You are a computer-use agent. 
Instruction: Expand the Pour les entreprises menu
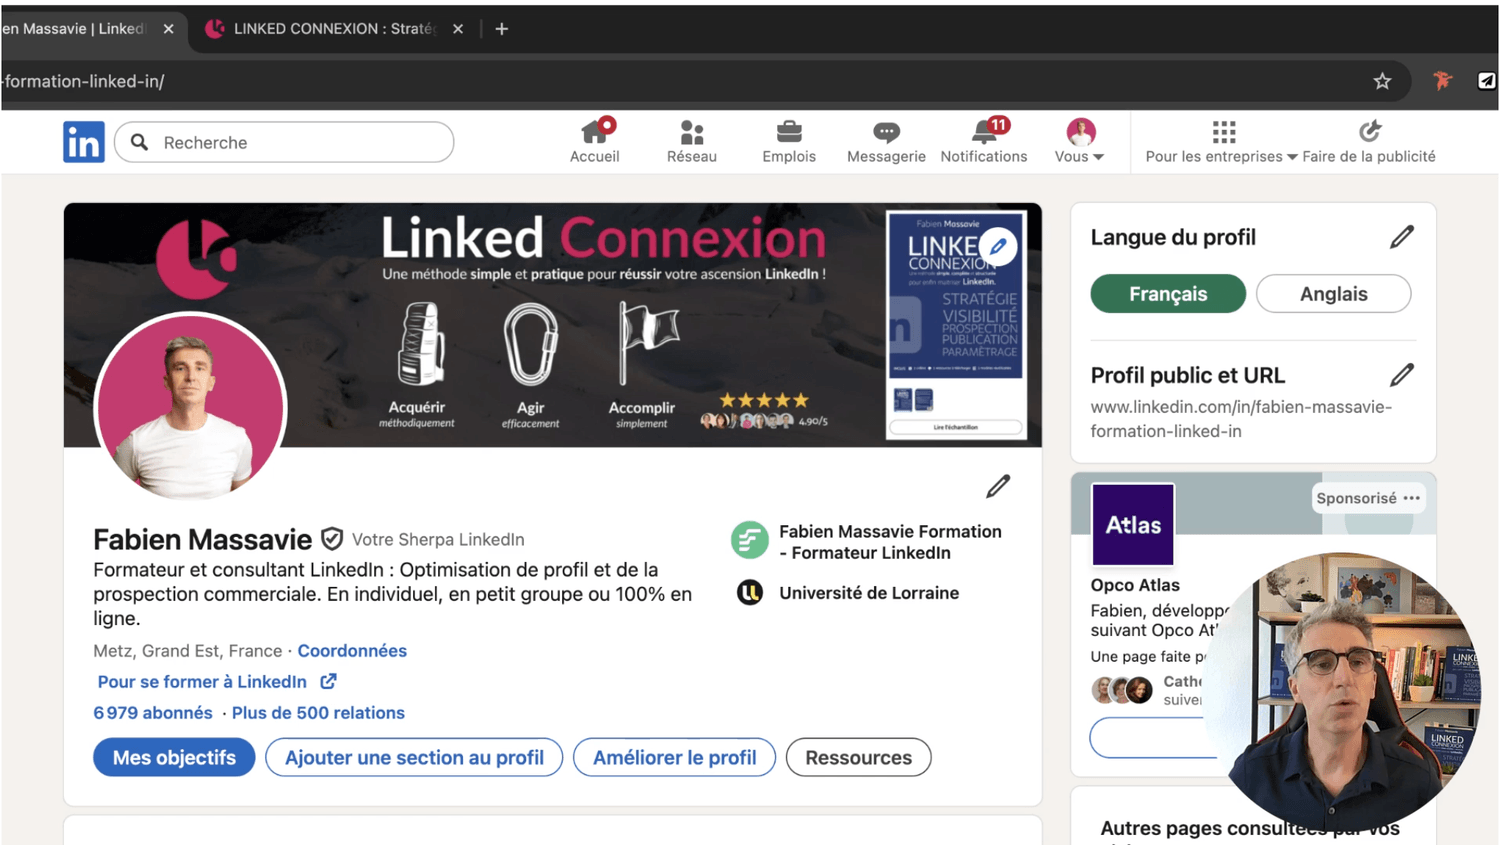[x=1221, y=141]
